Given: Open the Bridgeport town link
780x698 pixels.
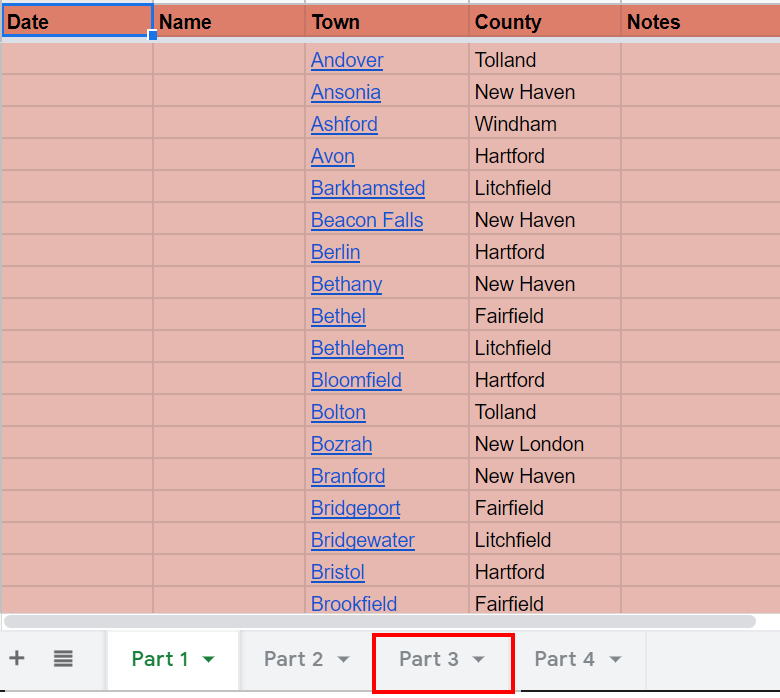Looking at the screenshot, I should point(355,508).
